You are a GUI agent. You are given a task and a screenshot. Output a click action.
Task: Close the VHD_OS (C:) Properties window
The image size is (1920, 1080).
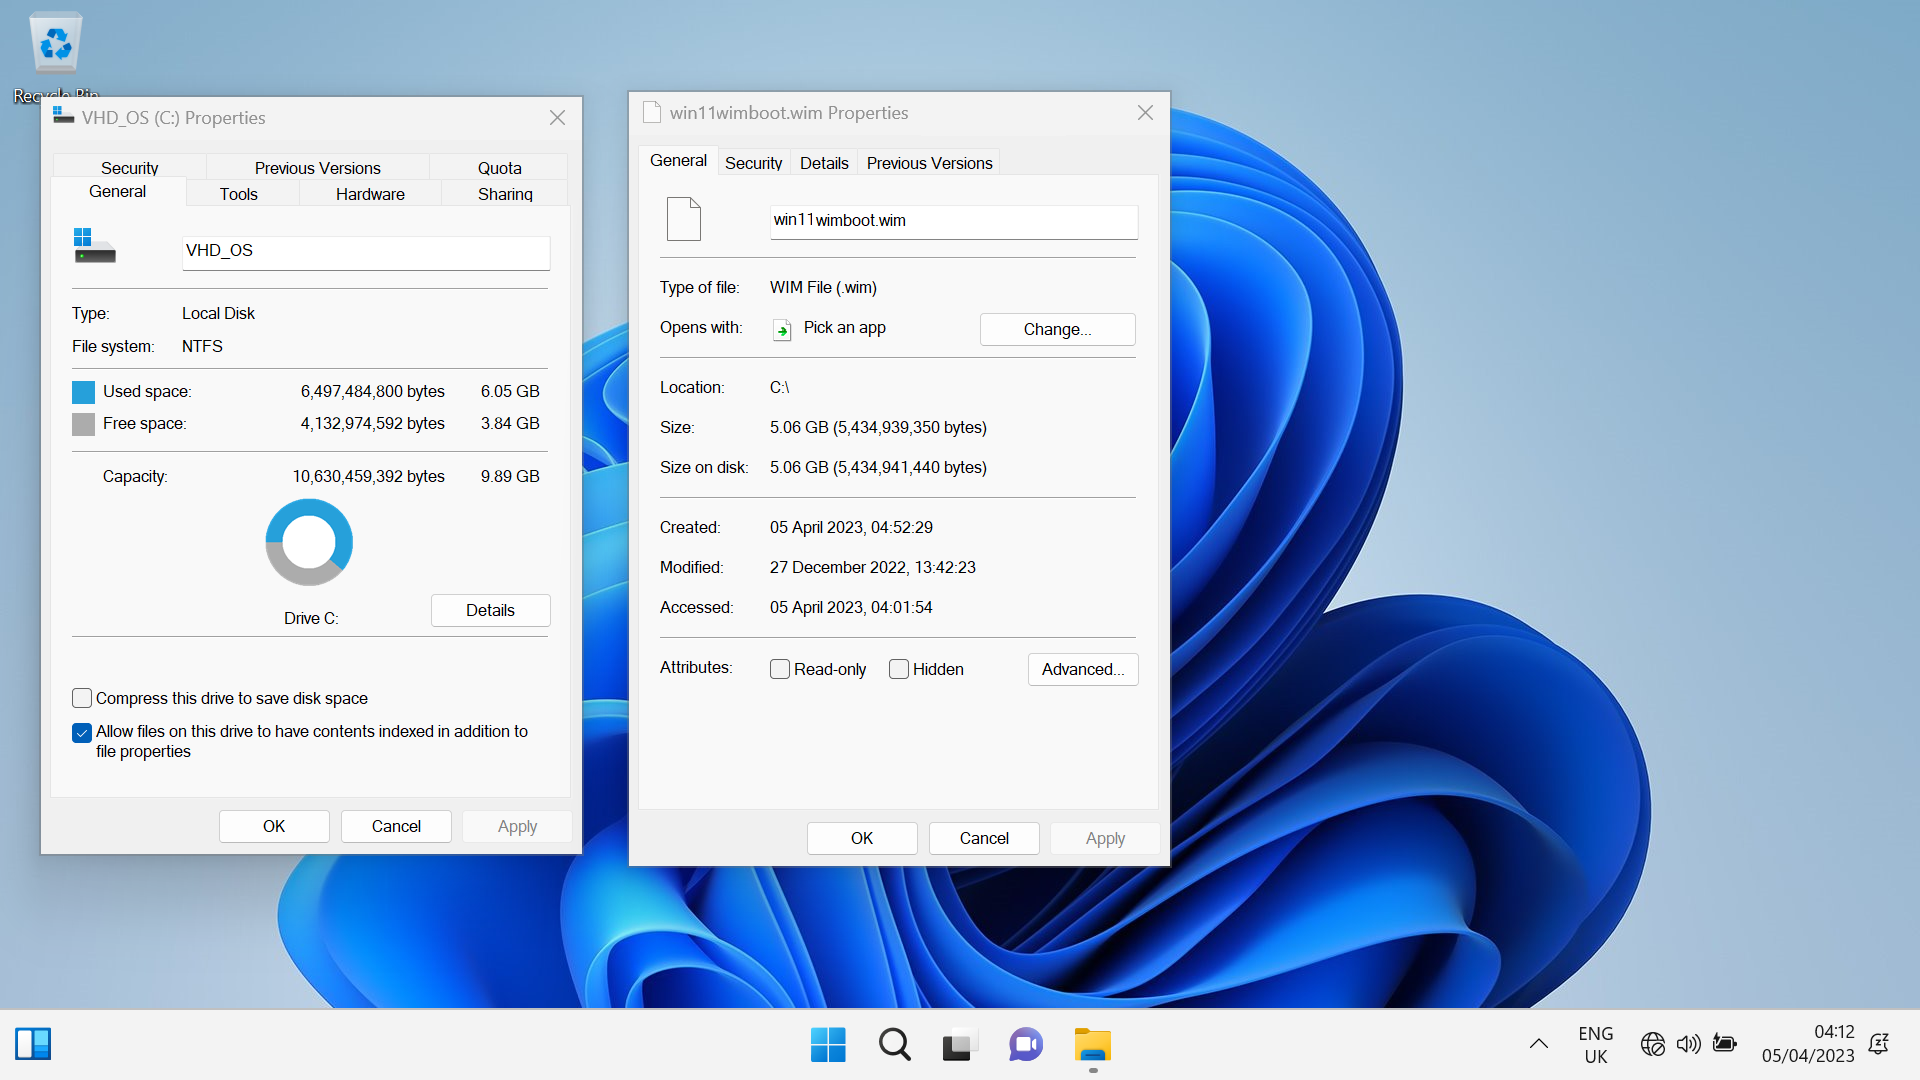point(557,118)
